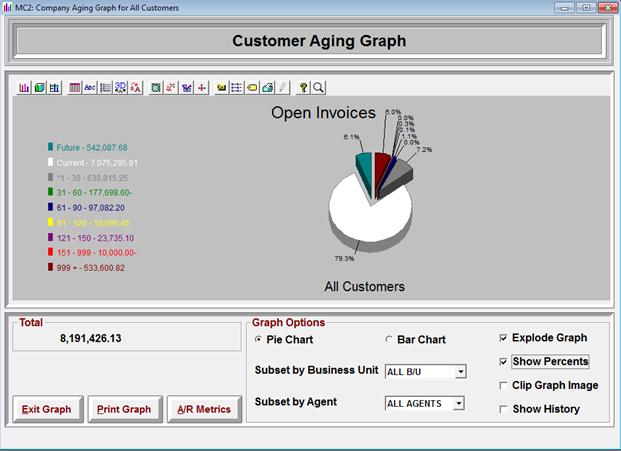
Task: Click the 6.1% pie label
Action: 352,137
